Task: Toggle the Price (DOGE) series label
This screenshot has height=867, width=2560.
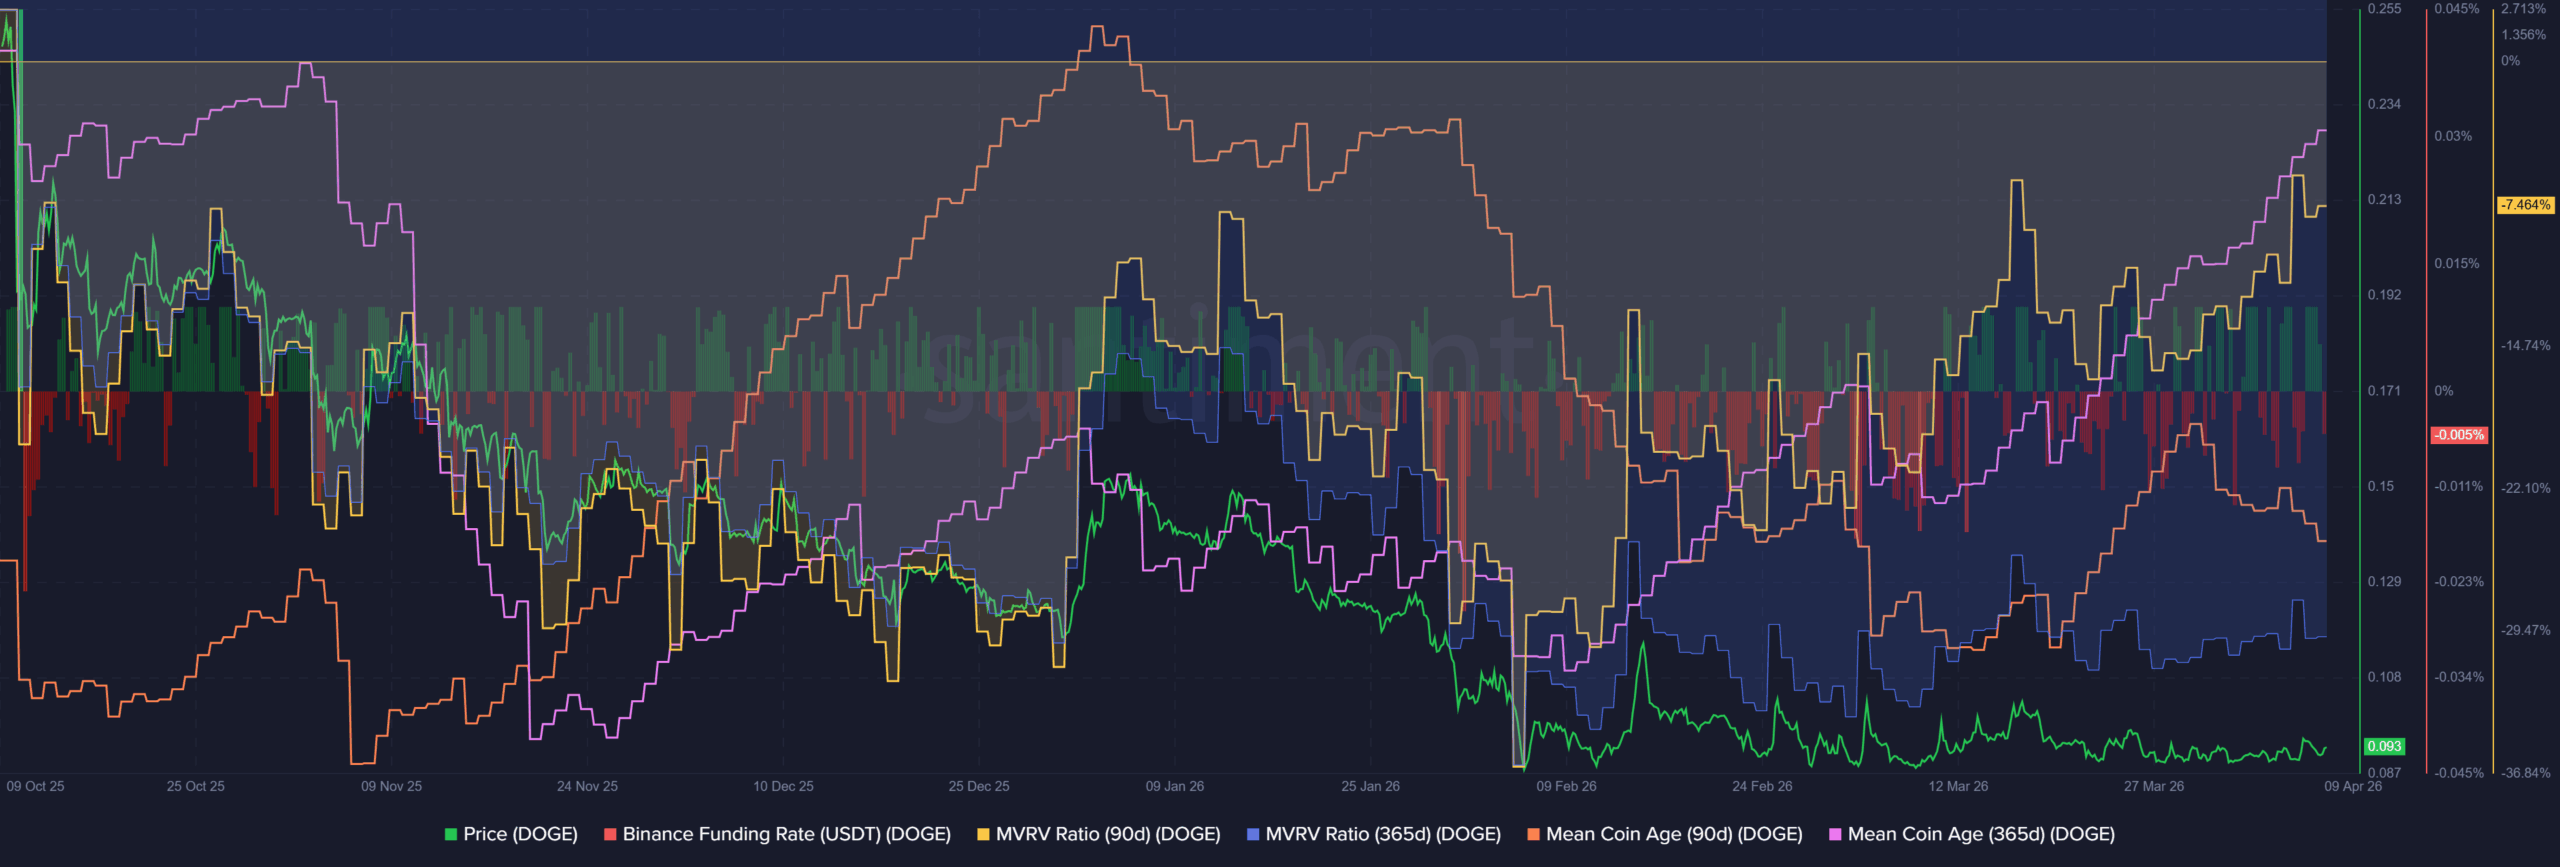Action: (520, 834)
